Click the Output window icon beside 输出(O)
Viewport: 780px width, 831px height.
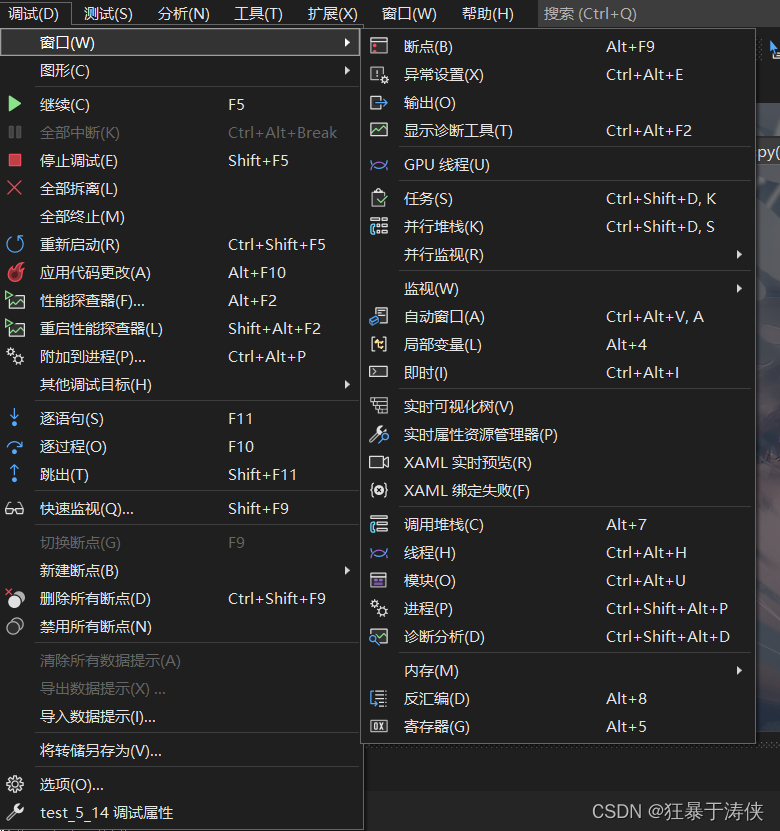click(x=379, y=103)
